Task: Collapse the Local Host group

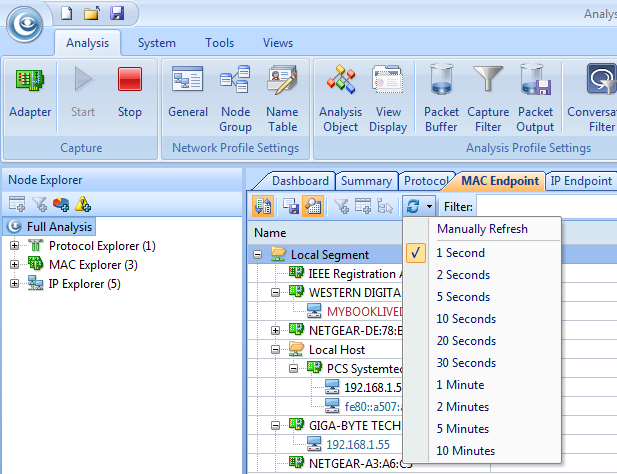Action: 275,350
